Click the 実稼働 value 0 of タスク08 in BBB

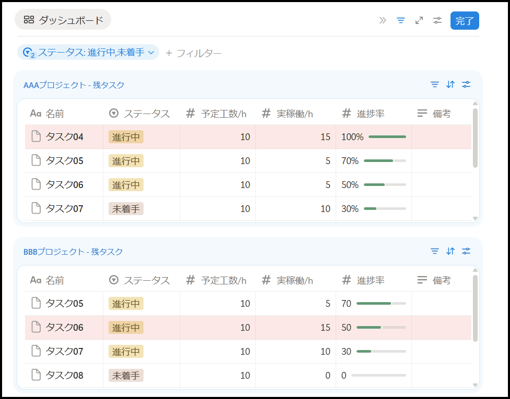pos(328,375)
